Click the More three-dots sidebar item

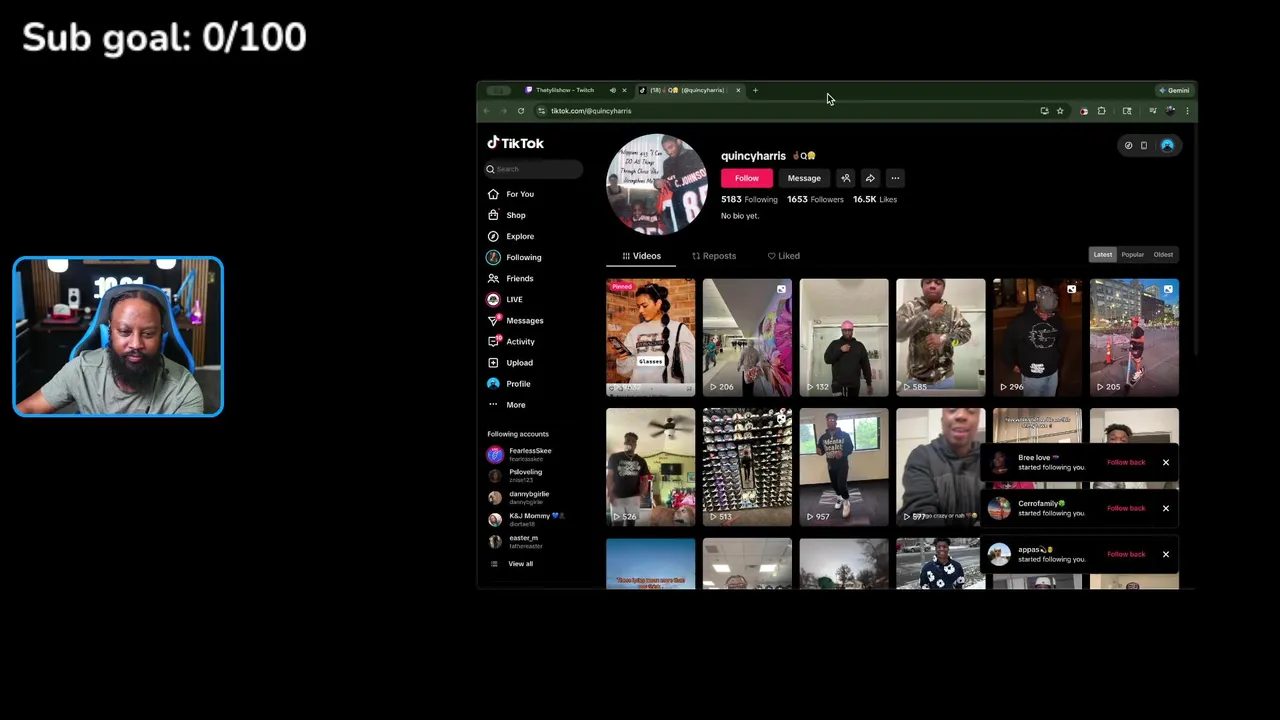click(506, 405)
